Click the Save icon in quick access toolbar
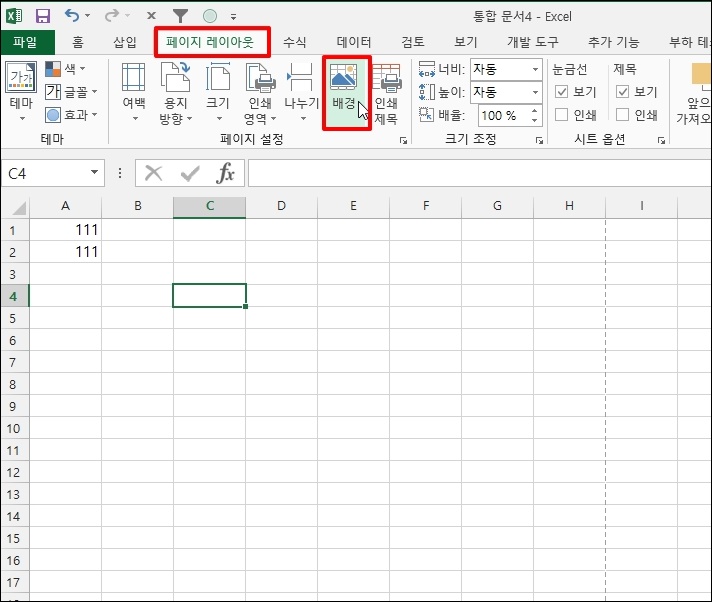 coord(43,16)
